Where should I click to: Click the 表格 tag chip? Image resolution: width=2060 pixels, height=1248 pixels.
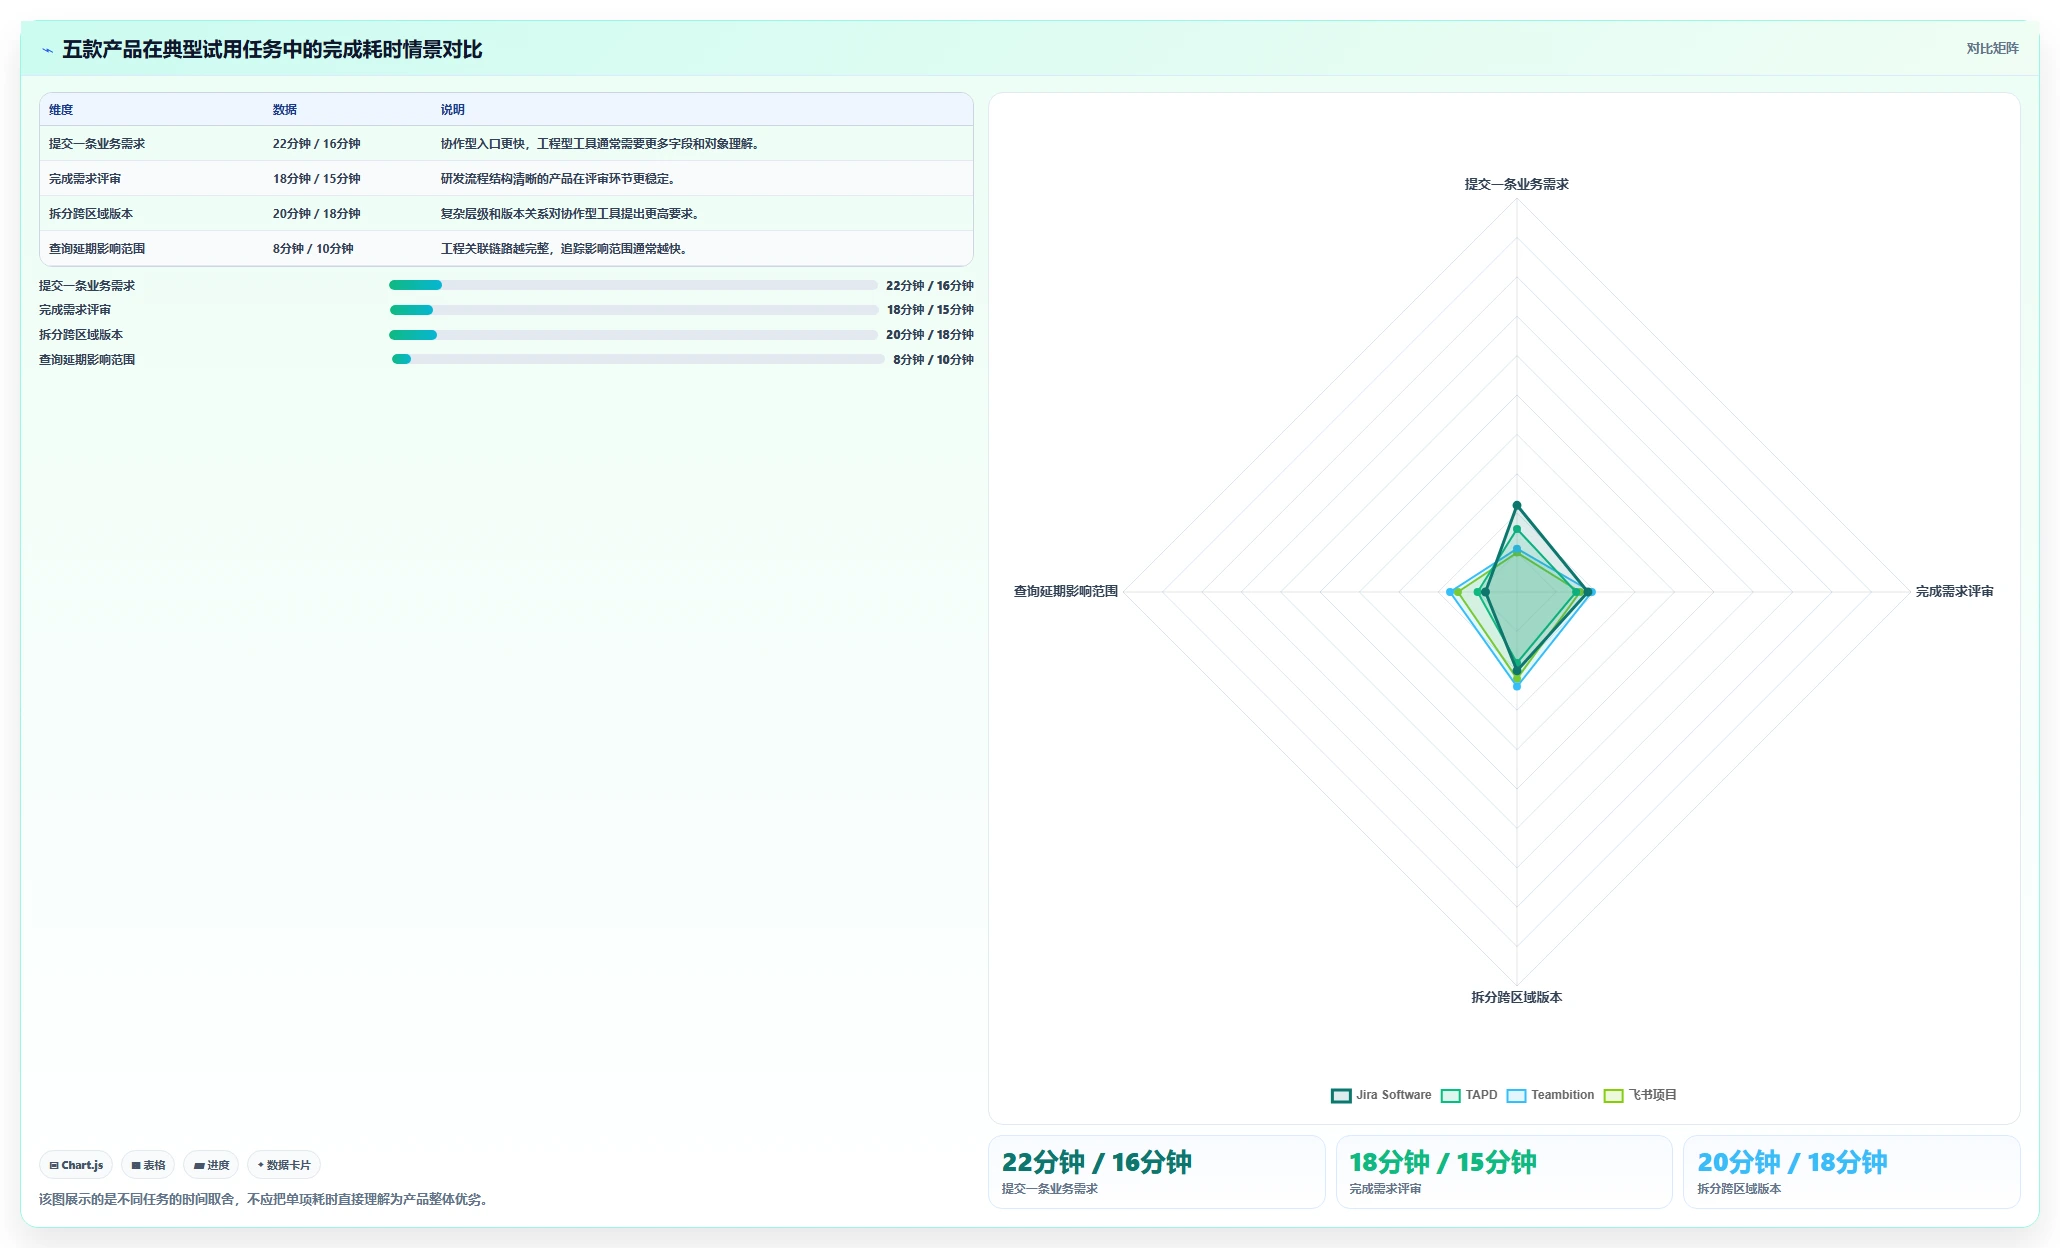148,1165
